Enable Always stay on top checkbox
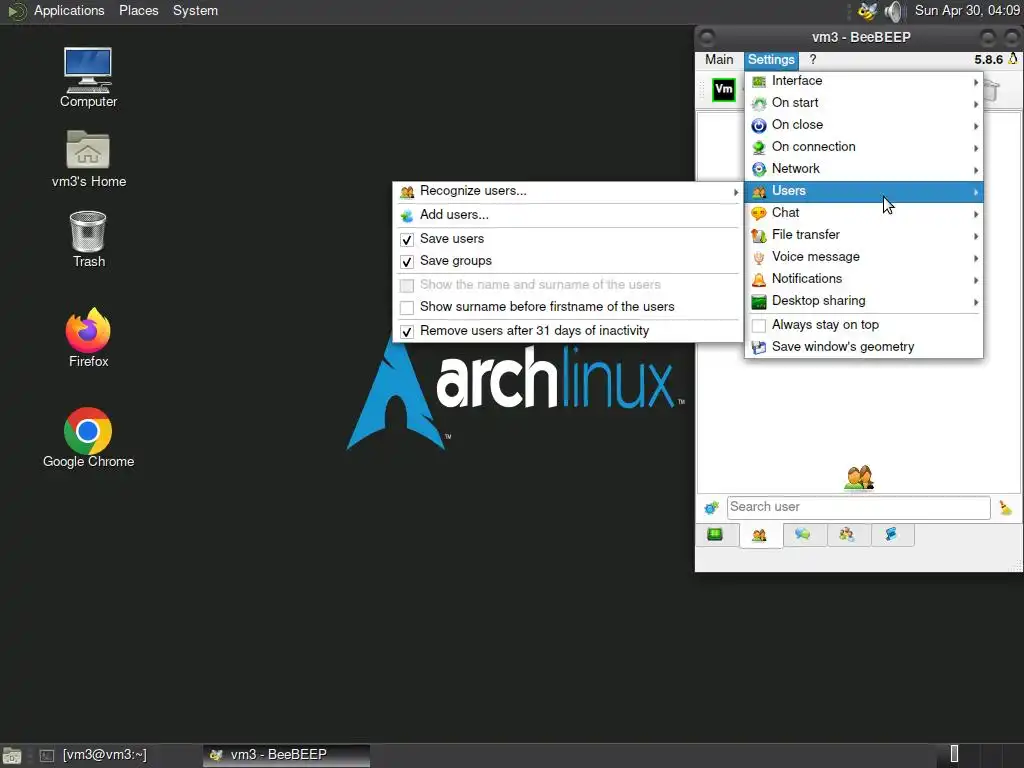This screenshot has height=768, width=1024. (x=759, y=325)
